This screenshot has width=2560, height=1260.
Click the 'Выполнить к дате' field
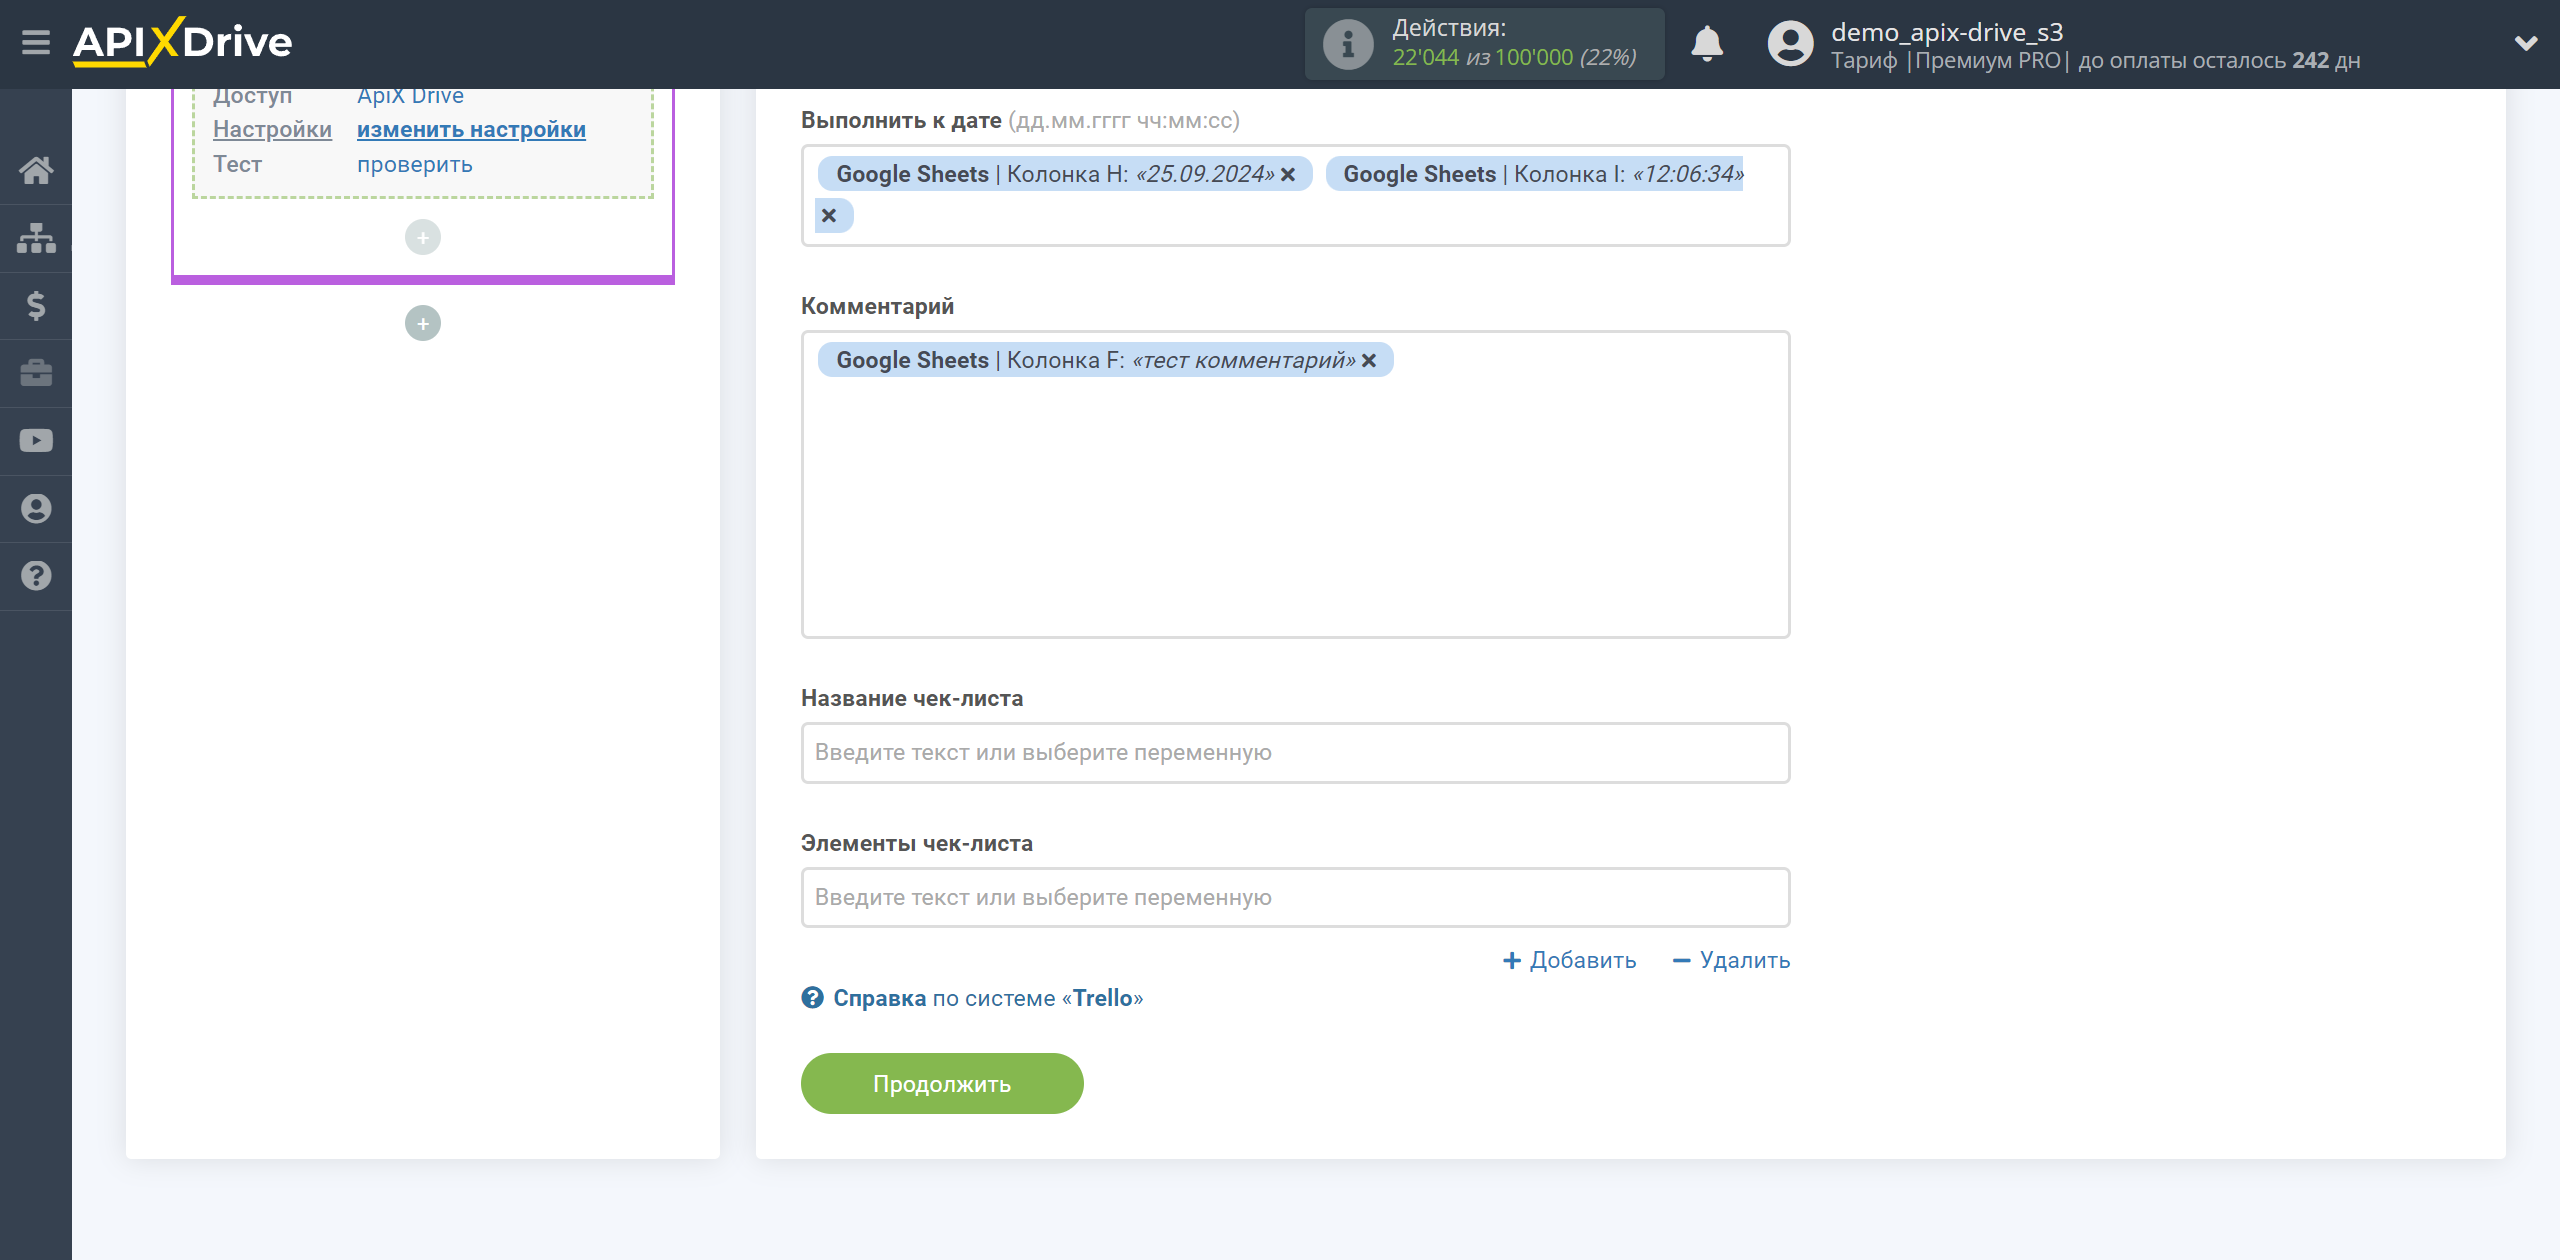point(1295,196)
